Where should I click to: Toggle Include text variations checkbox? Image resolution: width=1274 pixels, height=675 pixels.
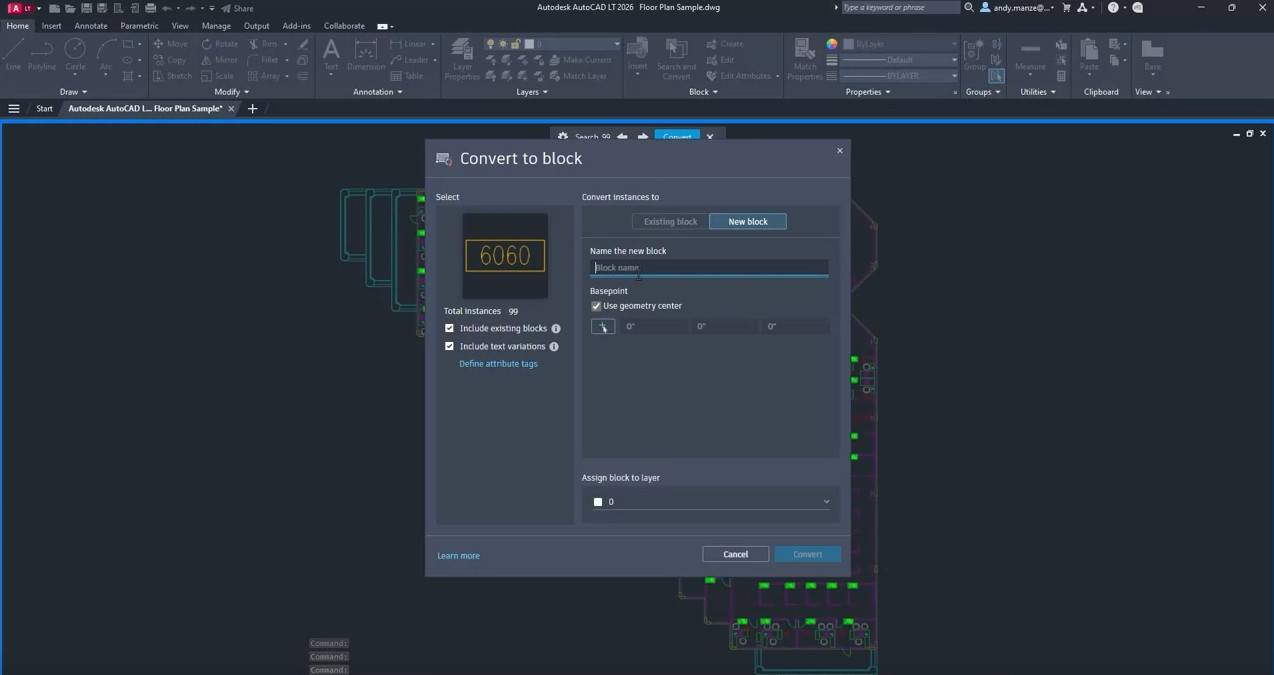point(449,346)
